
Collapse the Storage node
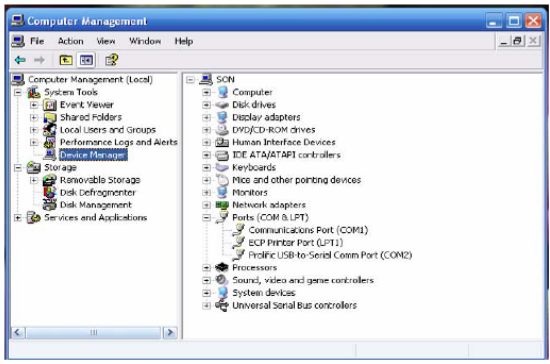pyautogui.click(x=18, y=168)
